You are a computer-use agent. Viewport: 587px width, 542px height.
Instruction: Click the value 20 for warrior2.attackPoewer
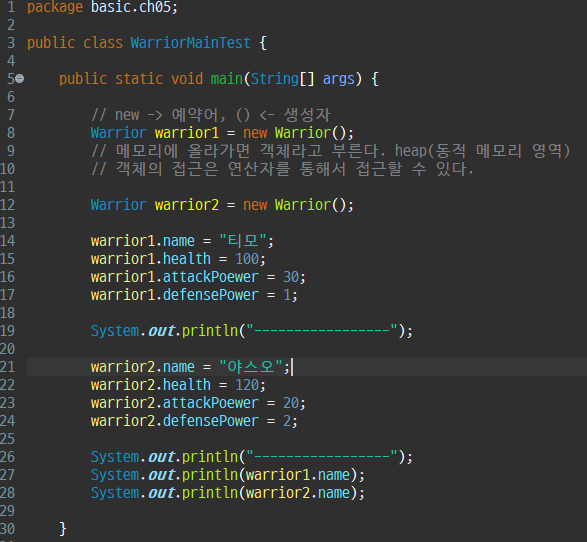point(291,403)
